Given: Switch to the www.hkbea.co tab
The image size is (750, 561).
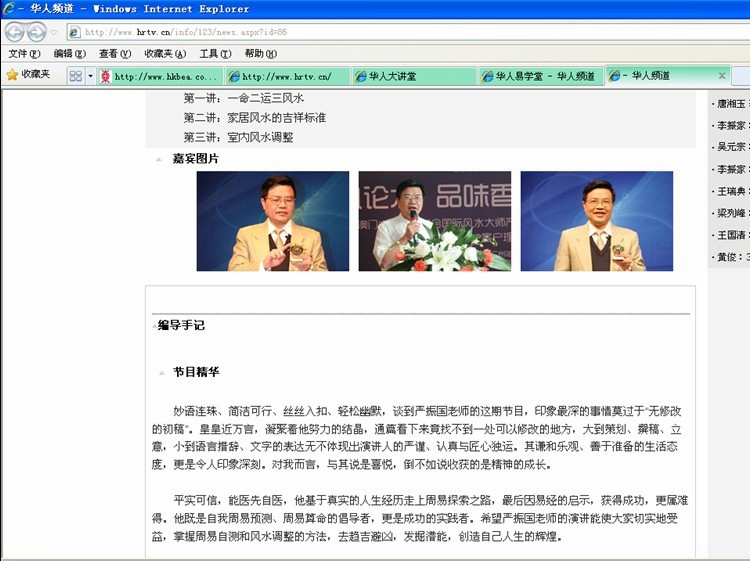Looking at the screenshot, I should 160,76.
